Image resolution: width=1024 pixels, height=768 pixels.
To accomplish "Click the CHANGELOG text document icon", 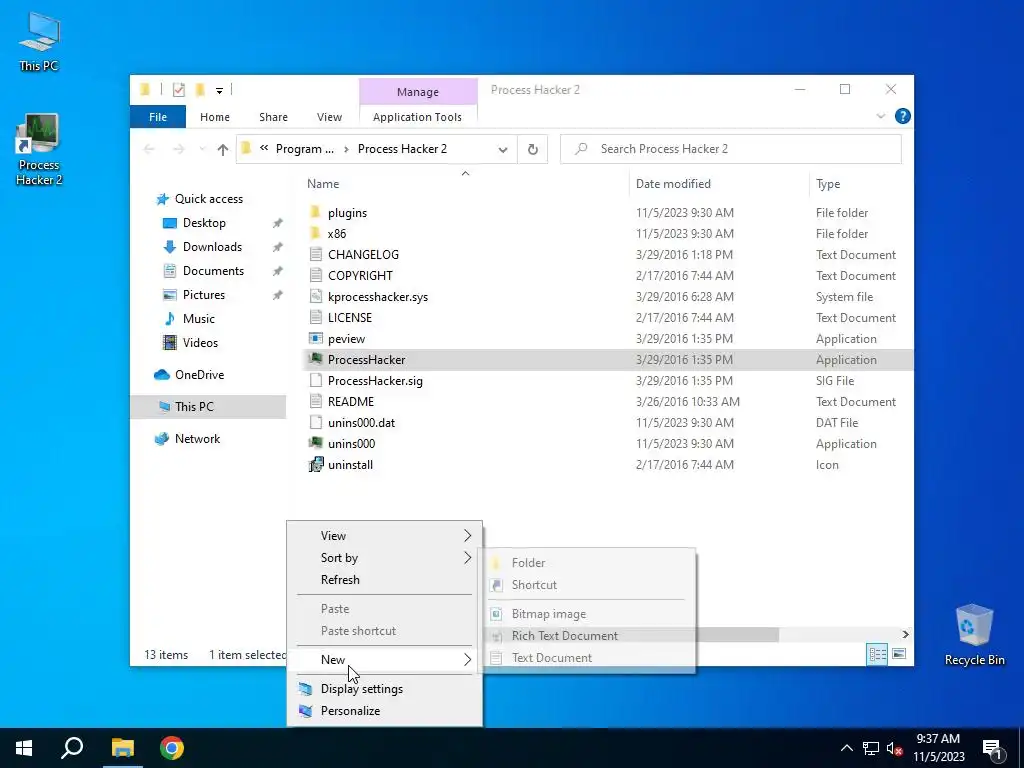I will click(x=316, y=255).
